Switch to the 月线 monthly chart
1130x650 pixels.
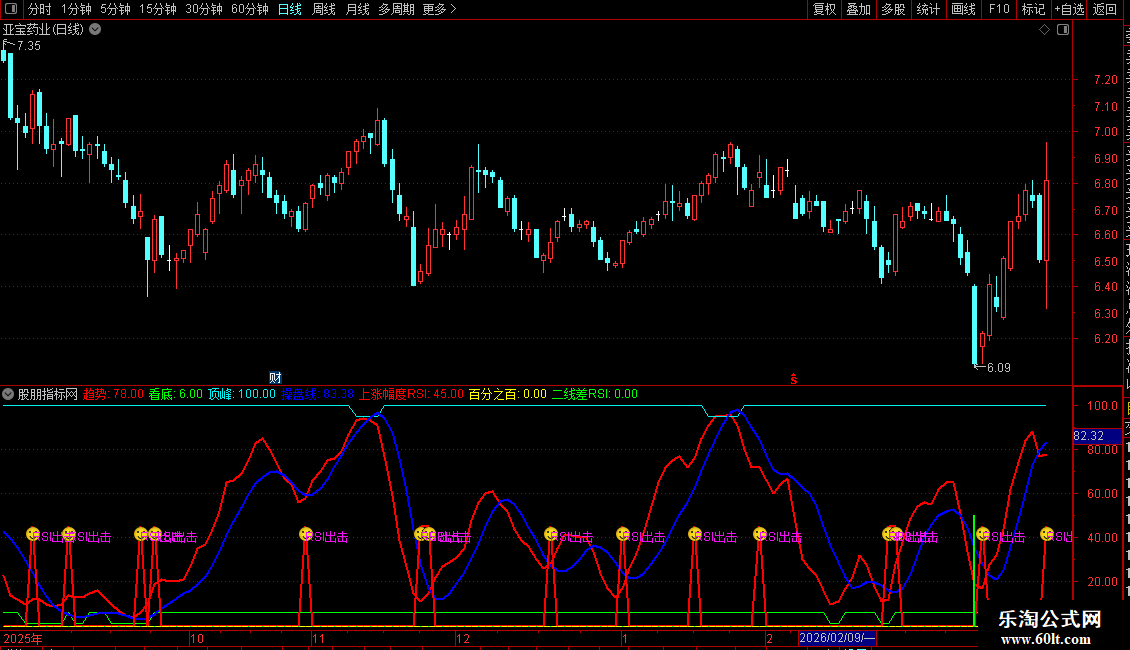[357, 9]
